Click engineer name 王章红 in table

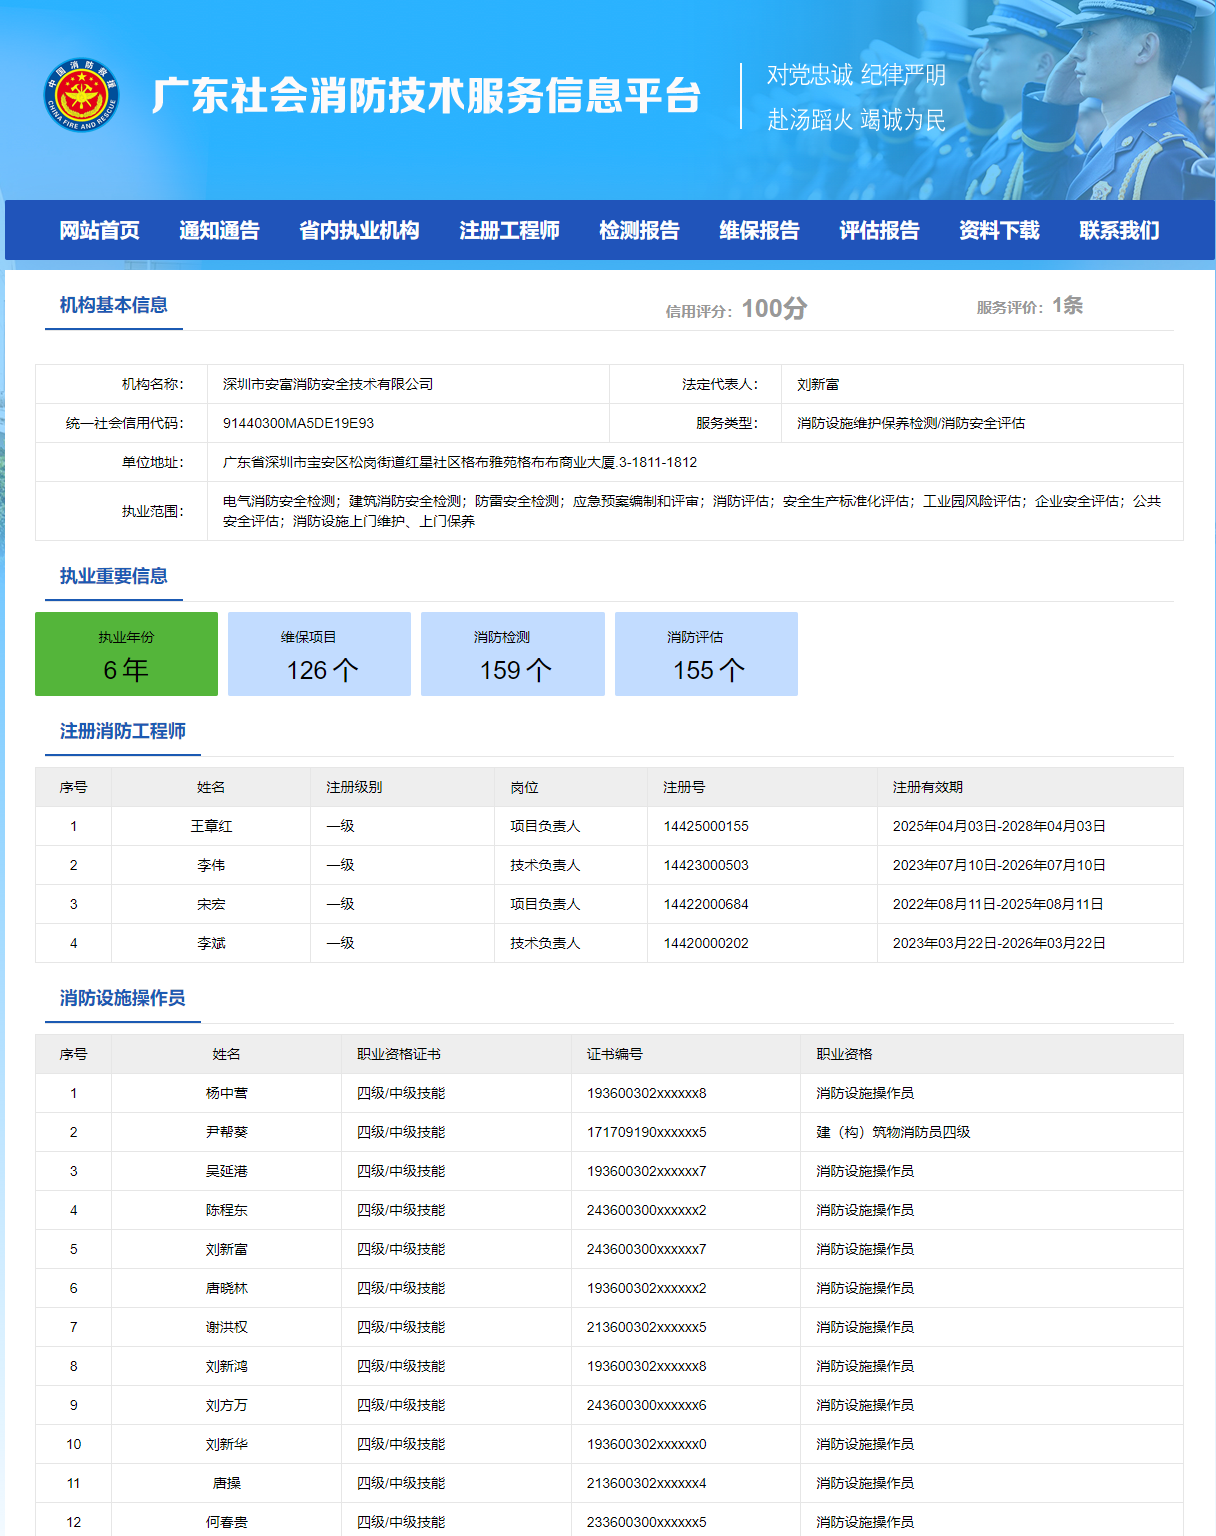(211, 826)
